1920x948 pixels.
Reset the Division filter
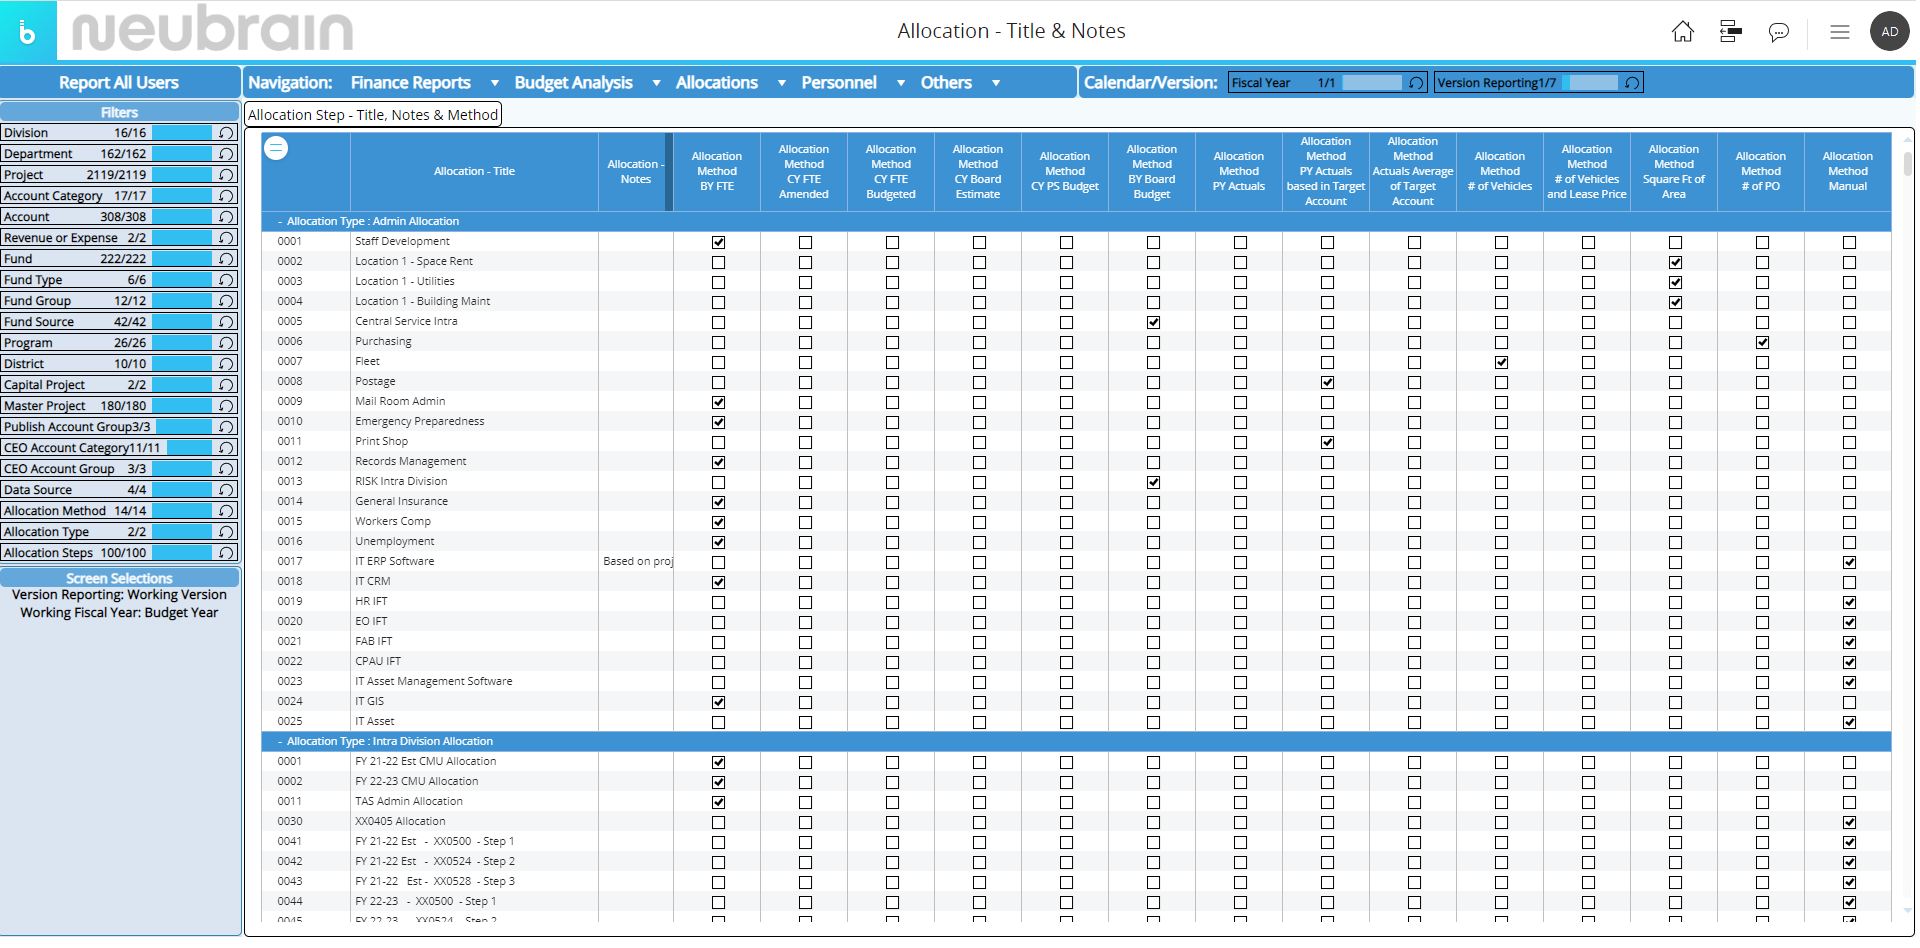coord(227,133)
